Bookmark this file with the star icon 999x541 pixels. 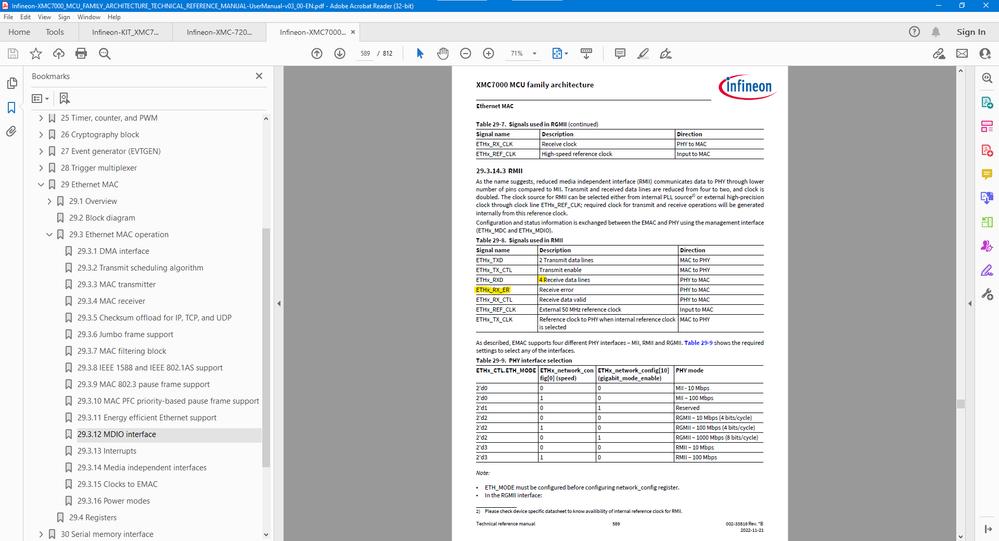[x=36, y=54]
